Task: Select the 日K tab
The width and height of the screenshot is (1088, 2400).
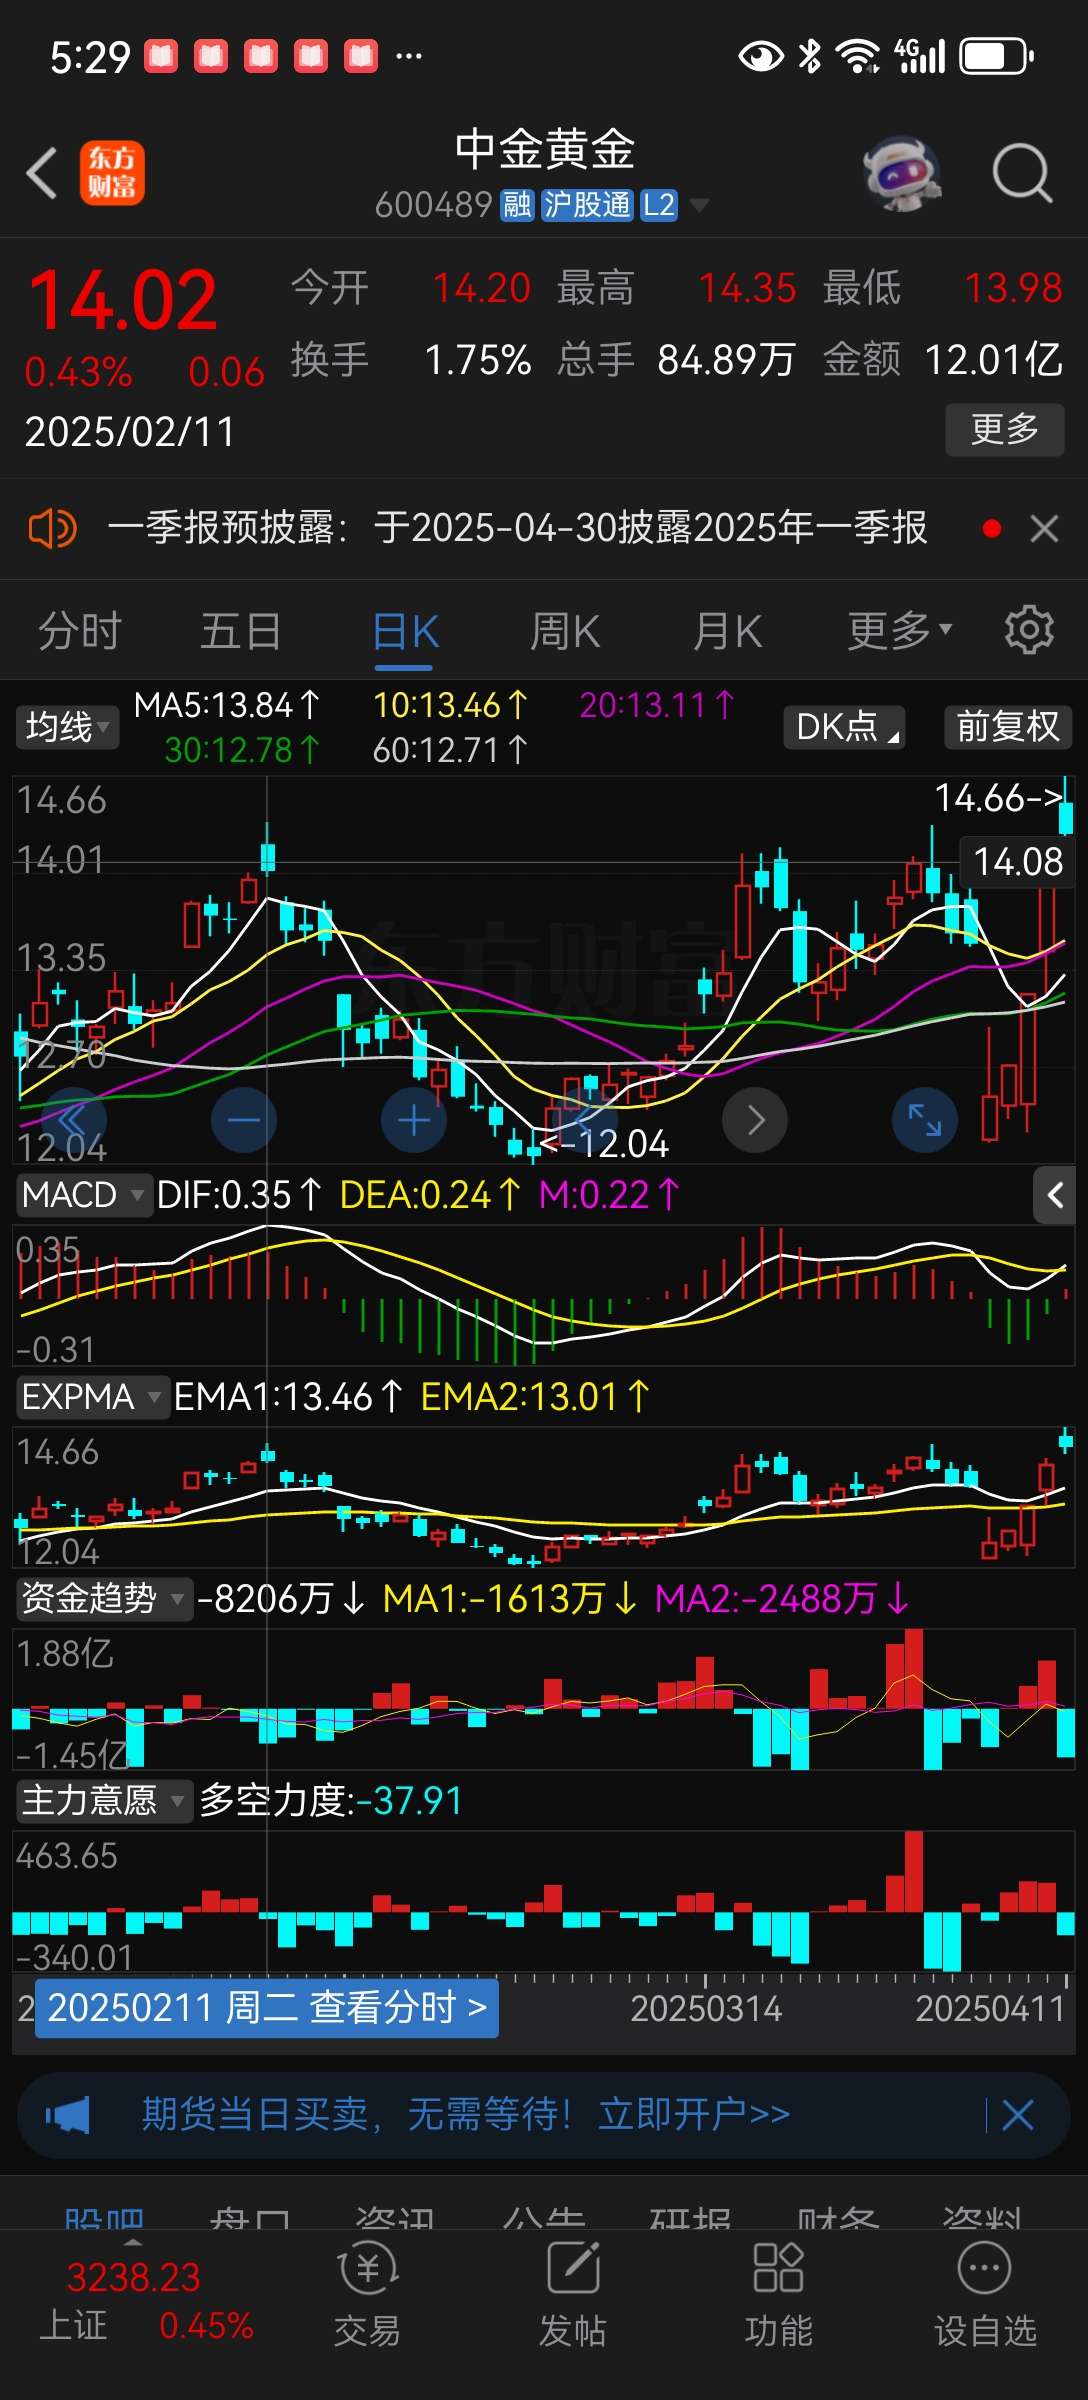Action: 404,631
